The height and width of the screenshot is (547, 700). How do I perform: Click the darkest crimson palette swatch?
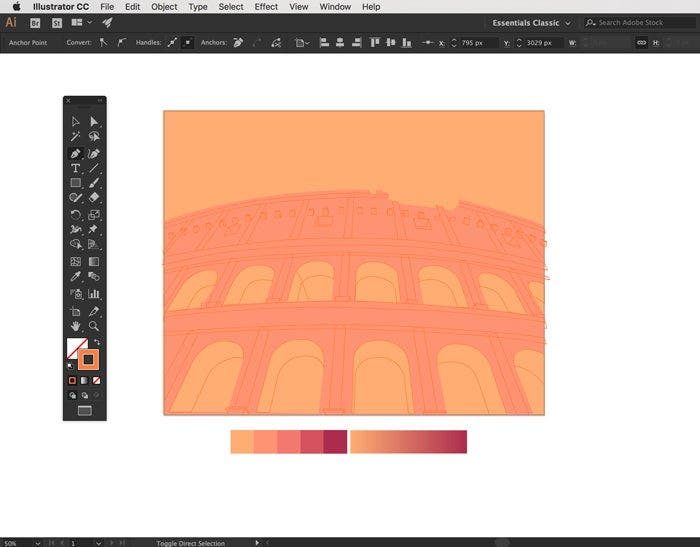click(x=335, y=441)
